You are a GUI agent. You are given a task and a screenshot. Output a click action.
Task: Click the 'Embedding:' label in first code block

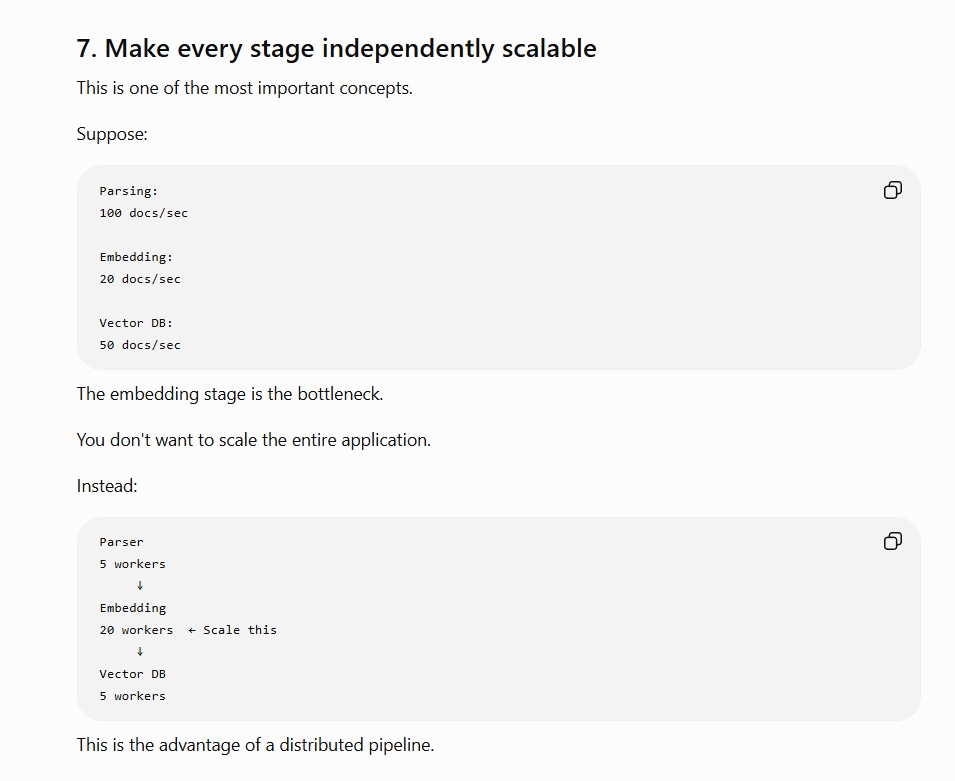pos(136,257)
